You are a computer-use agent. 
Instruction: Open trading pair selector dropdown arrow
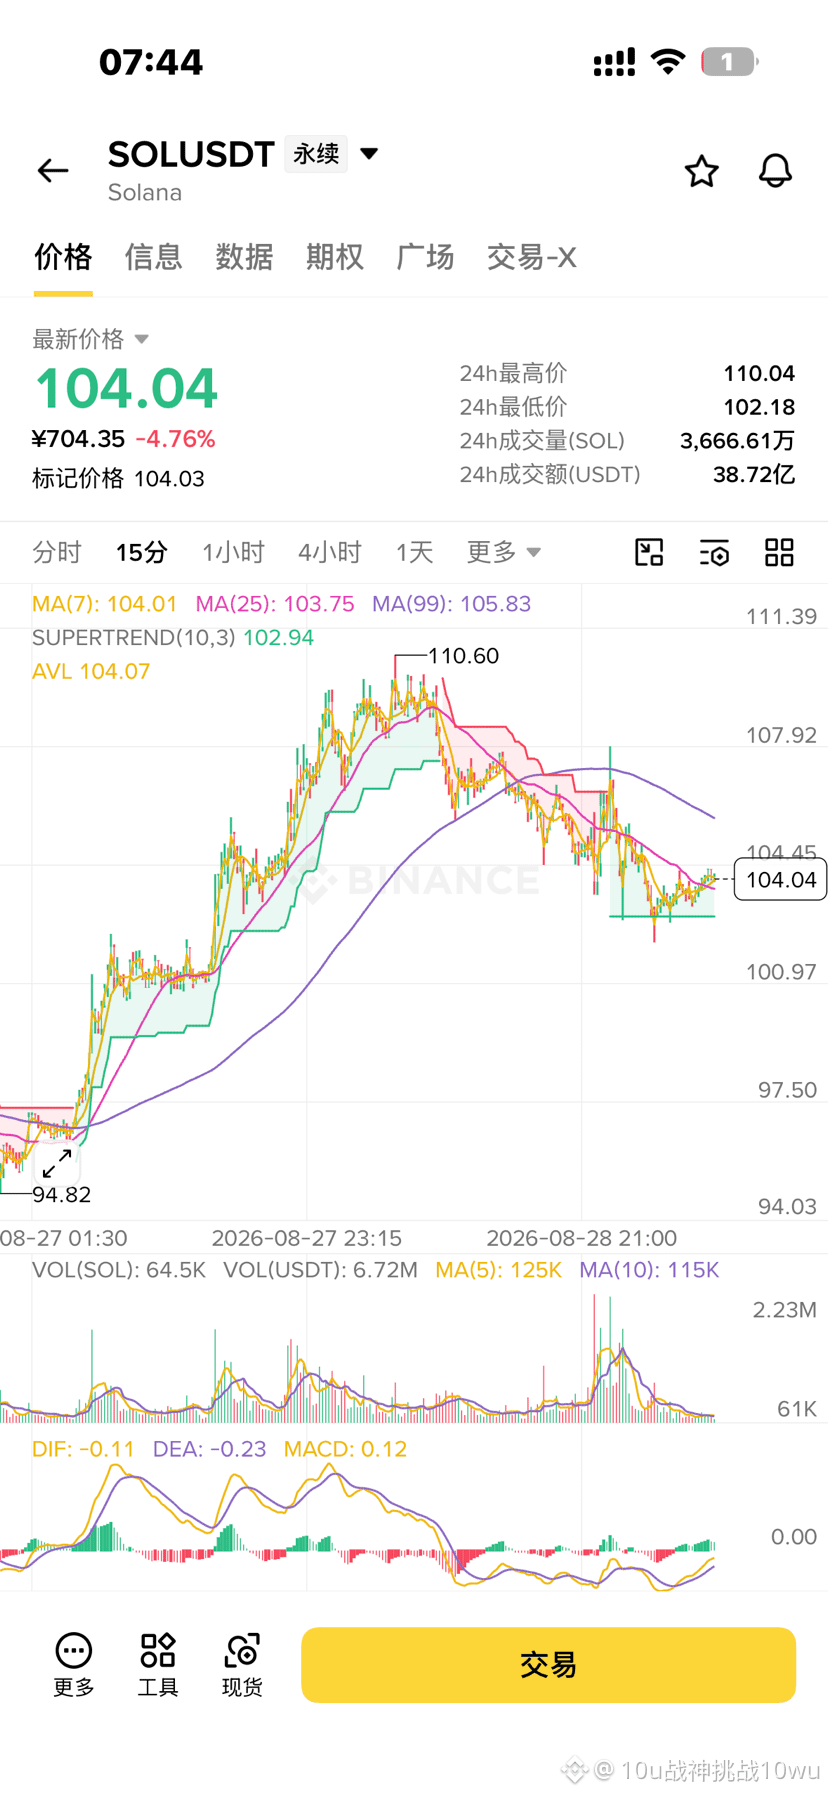coord(369,154)
